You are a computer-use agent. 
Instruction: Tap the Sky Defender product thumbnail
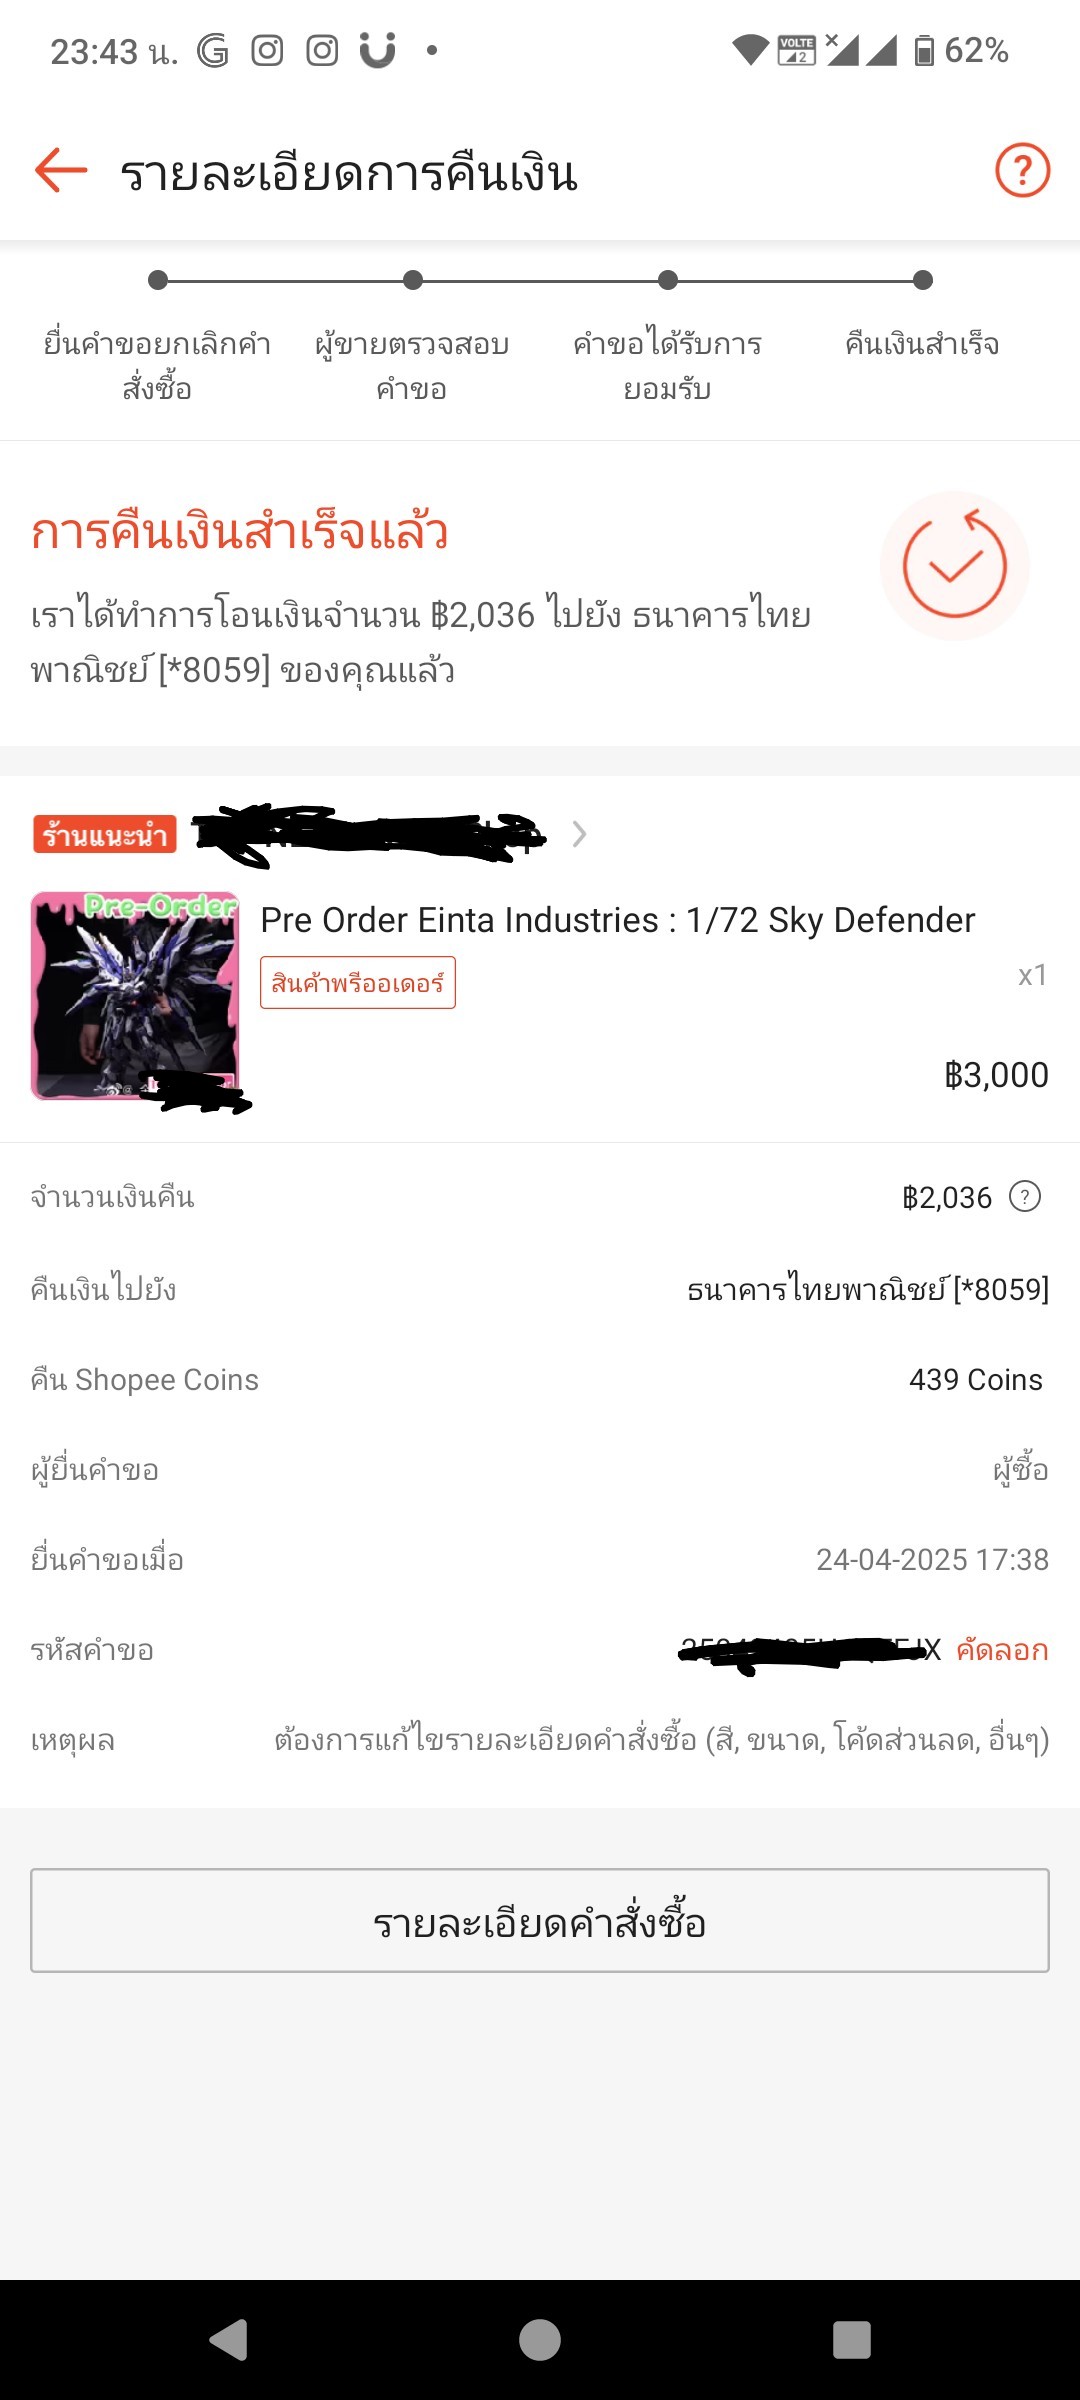[135, 997]
